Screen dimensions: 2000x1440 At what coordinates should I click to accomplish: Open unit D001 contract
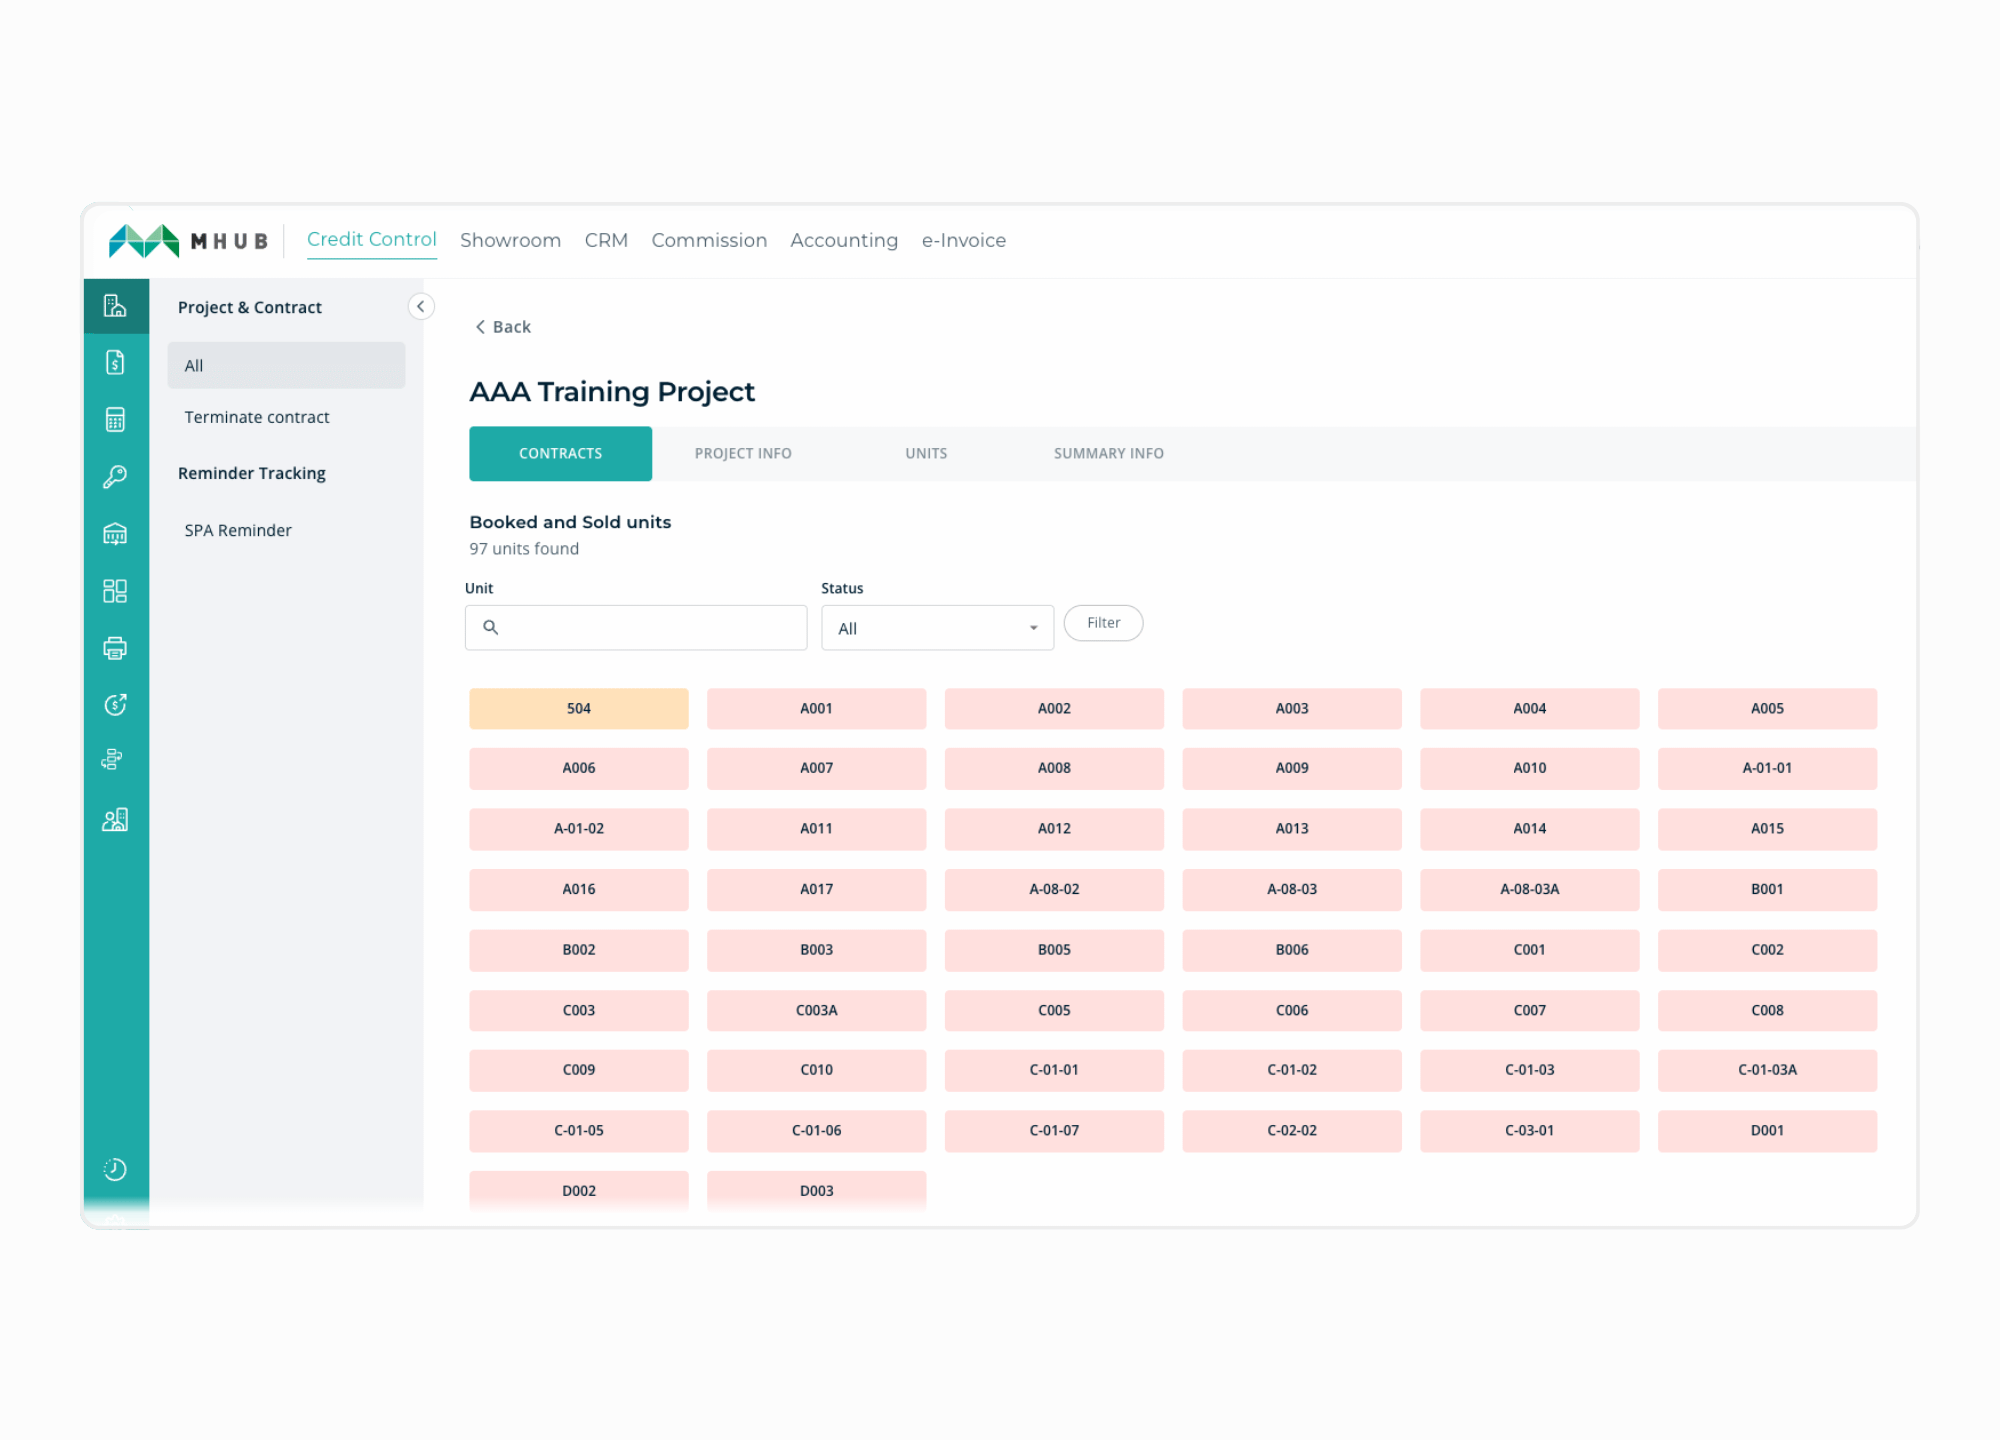coord(1767,1131)
